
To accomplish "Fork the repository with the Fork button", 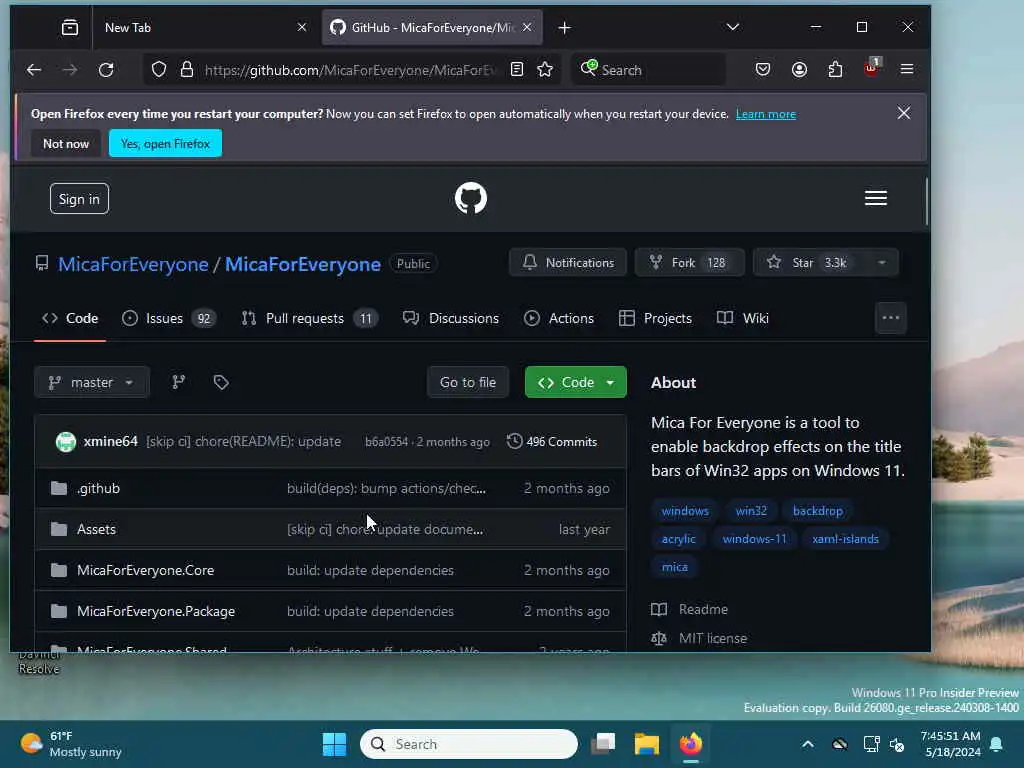I will click(690, 263).
